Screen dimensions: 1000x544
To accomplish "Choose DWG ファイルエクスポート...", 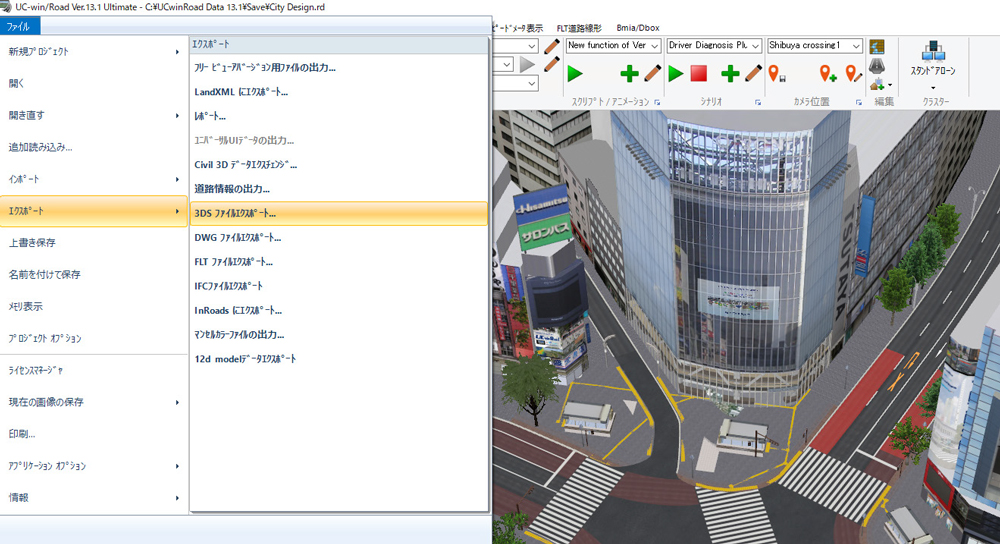I will (339, 238).
